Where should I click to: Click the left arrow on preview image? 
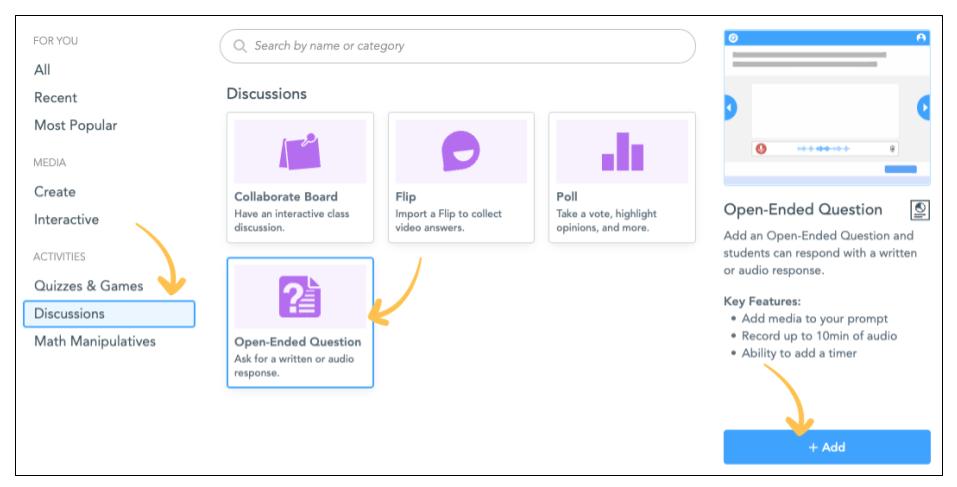coord(730,107)
